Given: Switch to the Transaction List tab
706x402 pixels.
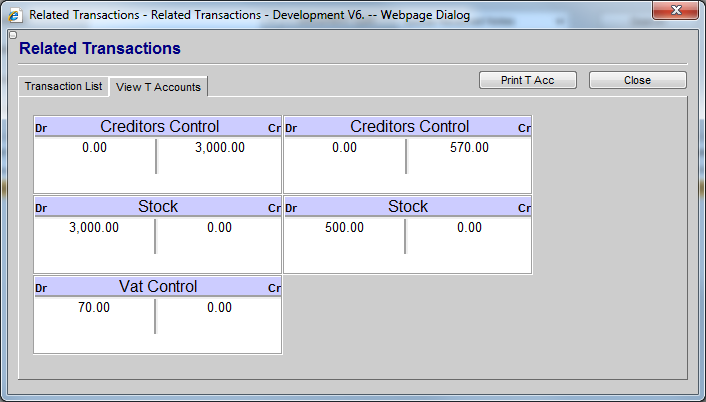Looking at the screenshot, I should 64,87.
